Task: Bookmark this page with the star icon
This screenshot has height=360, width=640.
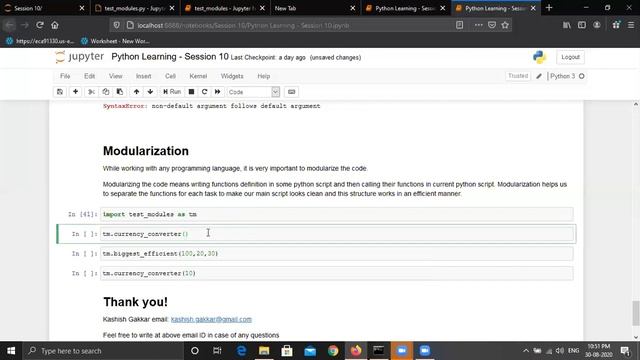Action: click(x=505, y=25)
